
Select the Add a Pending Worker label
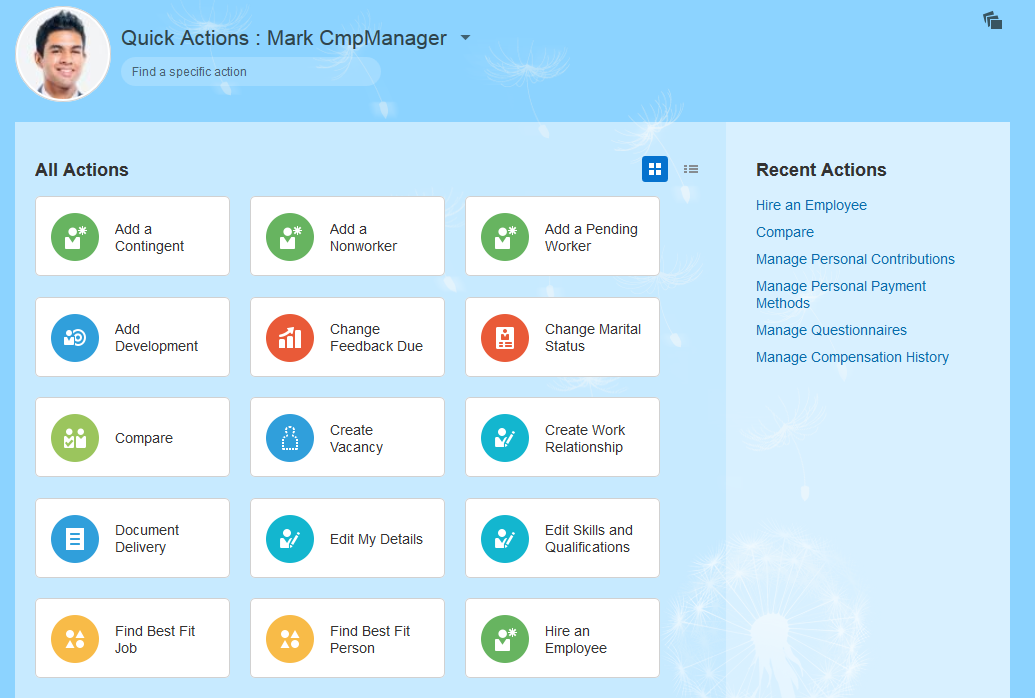pyautogui.click(x=591, y=238)
